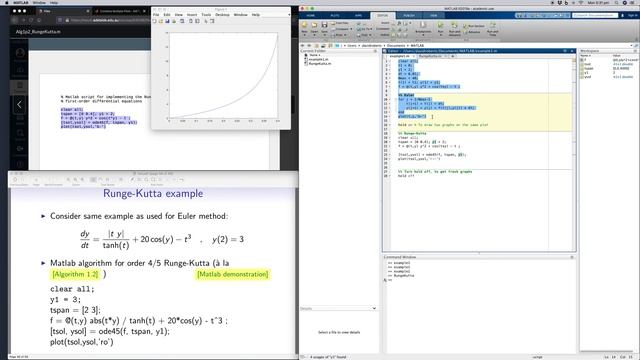Image resolution: width=640 pixels, height=360 pixels.
Task: Click the user profile icon in browser sidebar
Action: pyautogui.click(x=20, y=53)
